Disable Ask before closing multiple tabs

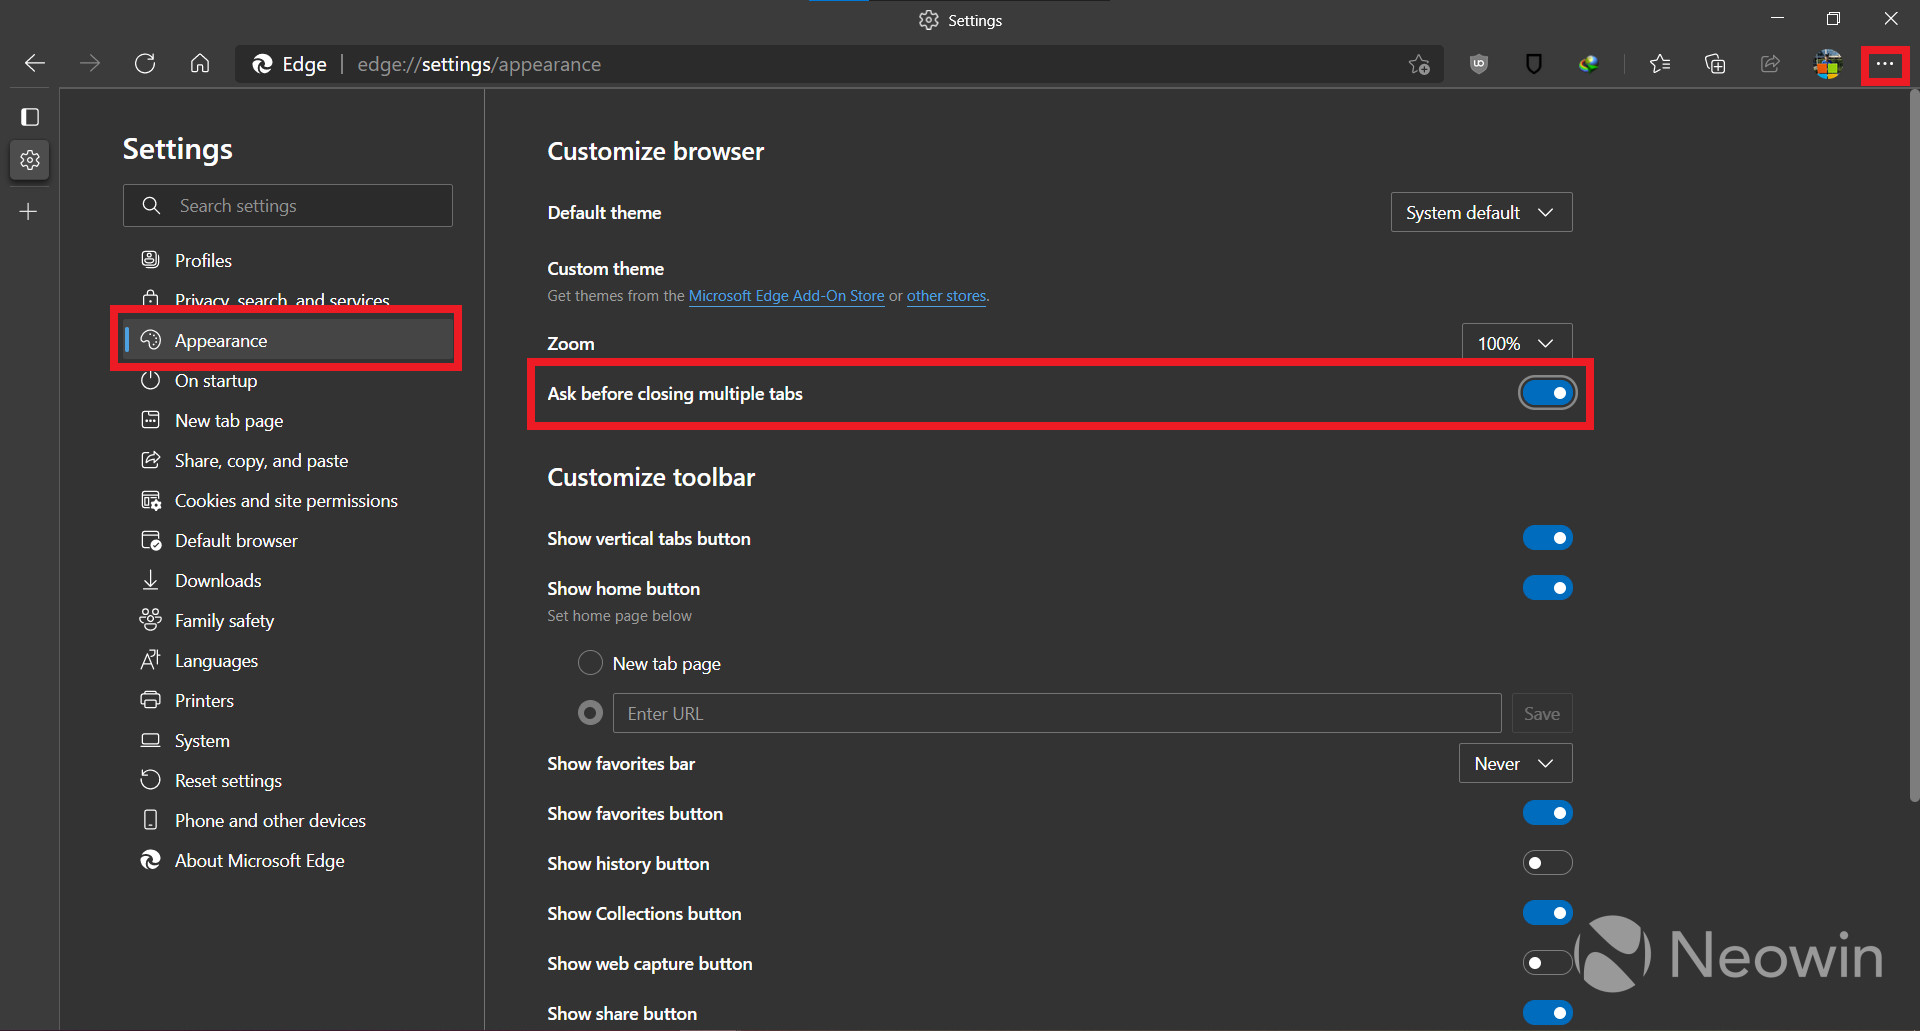click(1547, 393)
